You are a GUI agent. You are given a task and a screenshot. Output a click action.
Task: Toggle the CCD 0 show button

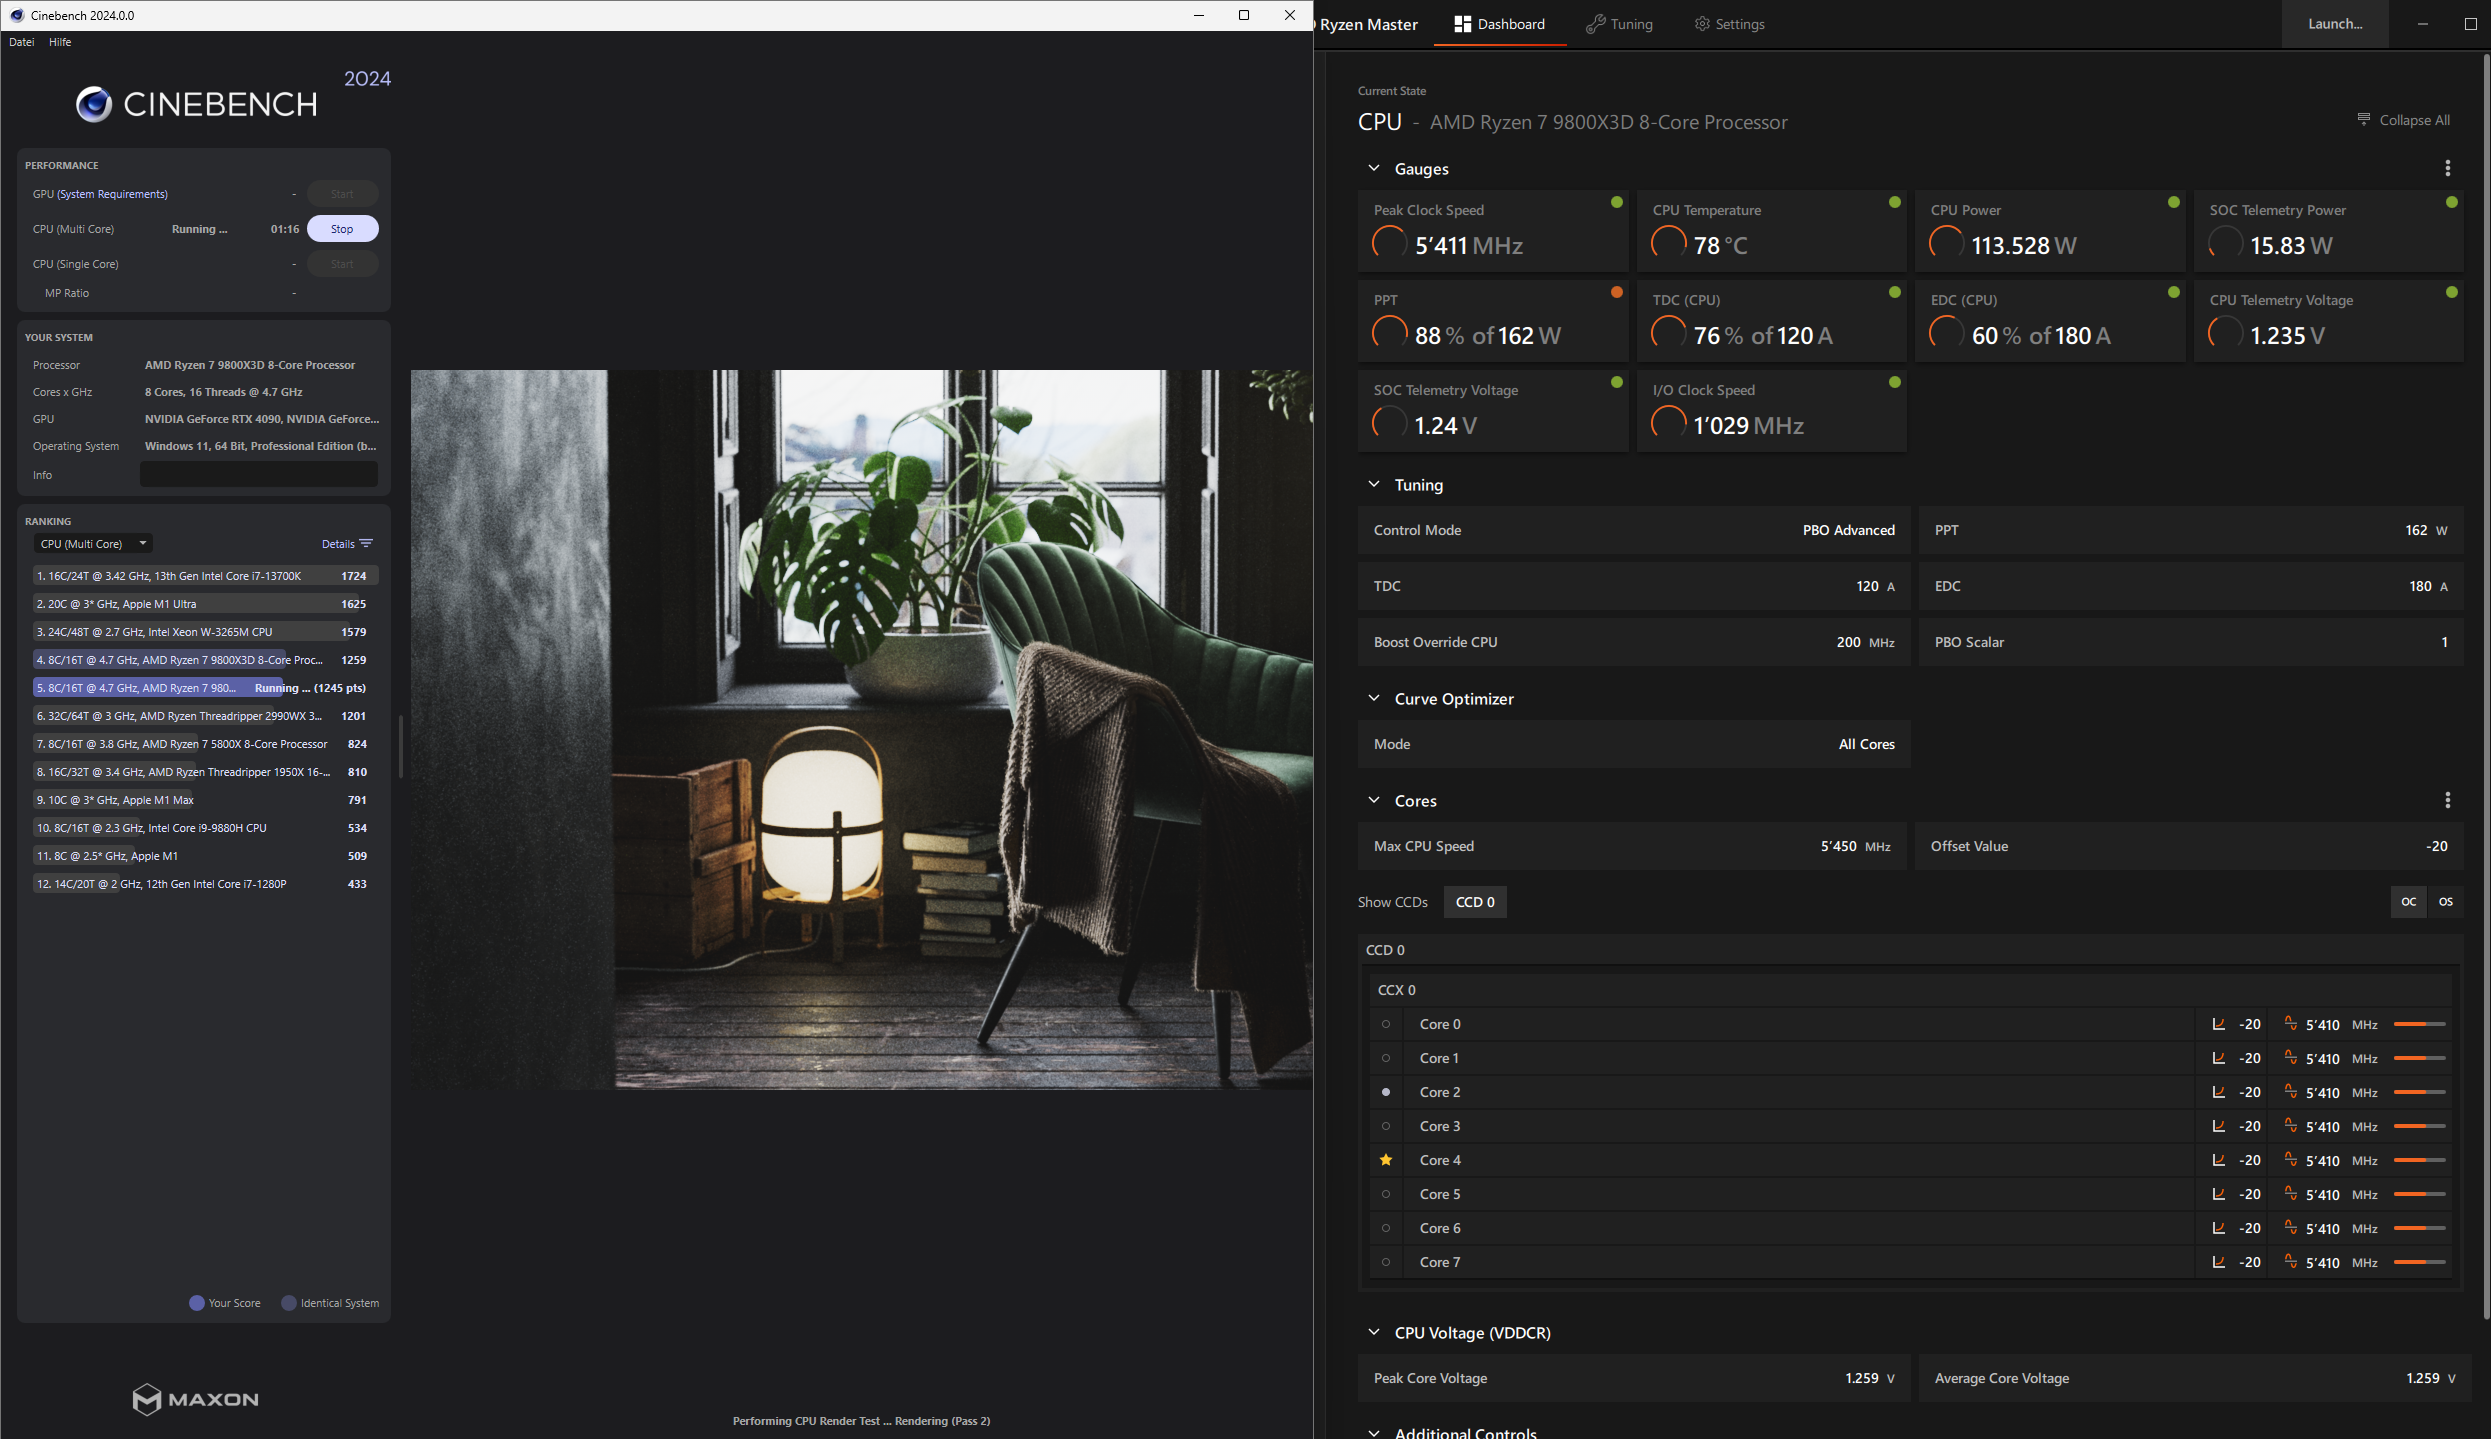tap(1474, 902)
